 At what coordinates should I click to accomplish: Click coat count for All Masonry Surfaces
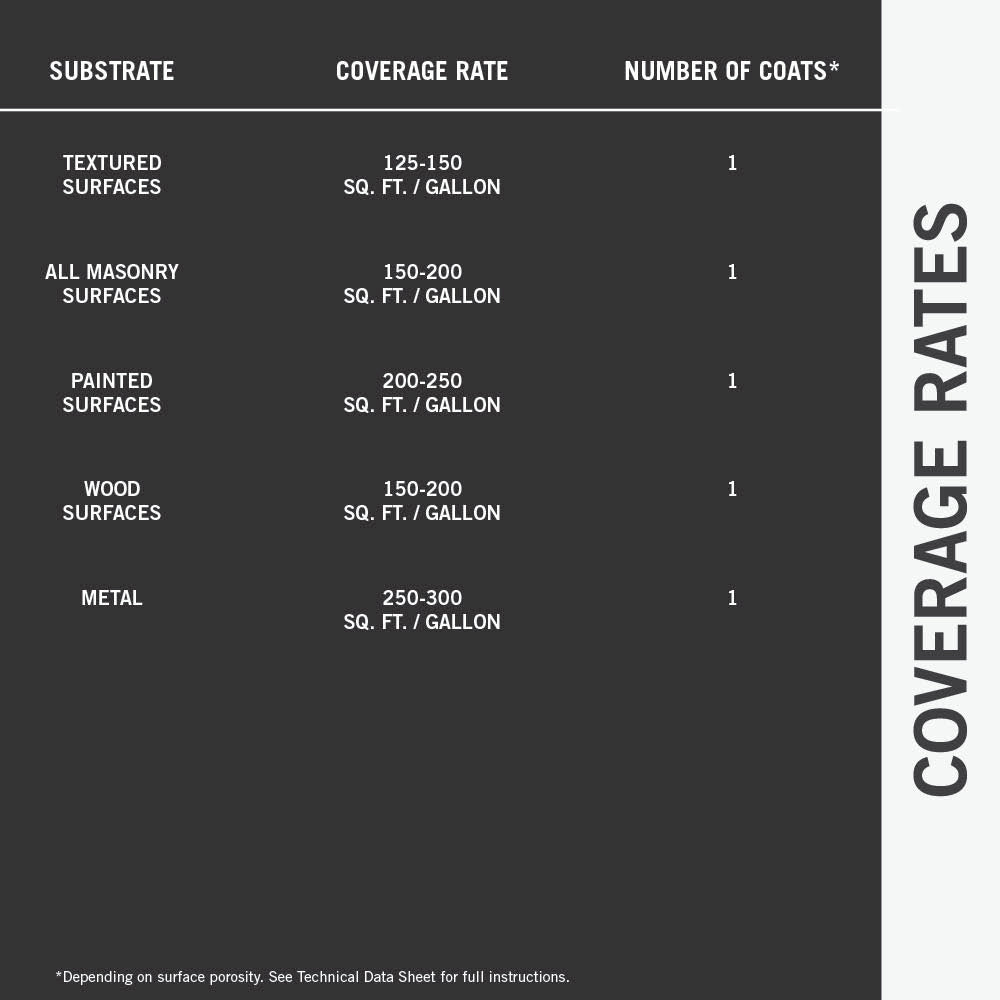pos(732,272)
